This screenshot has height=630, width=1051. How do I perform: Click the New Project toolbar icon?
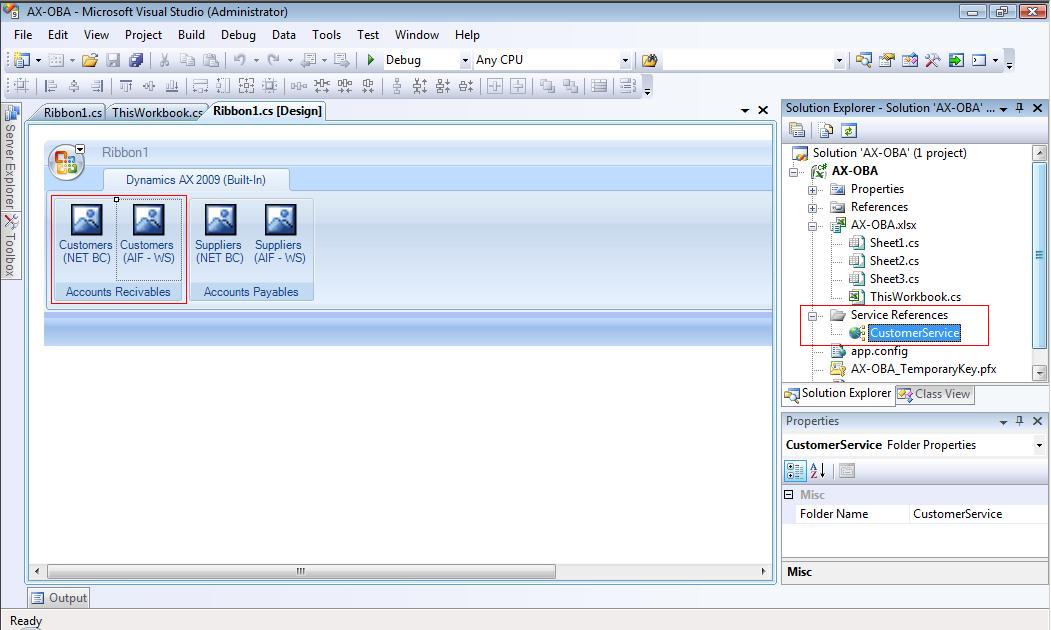22,60
